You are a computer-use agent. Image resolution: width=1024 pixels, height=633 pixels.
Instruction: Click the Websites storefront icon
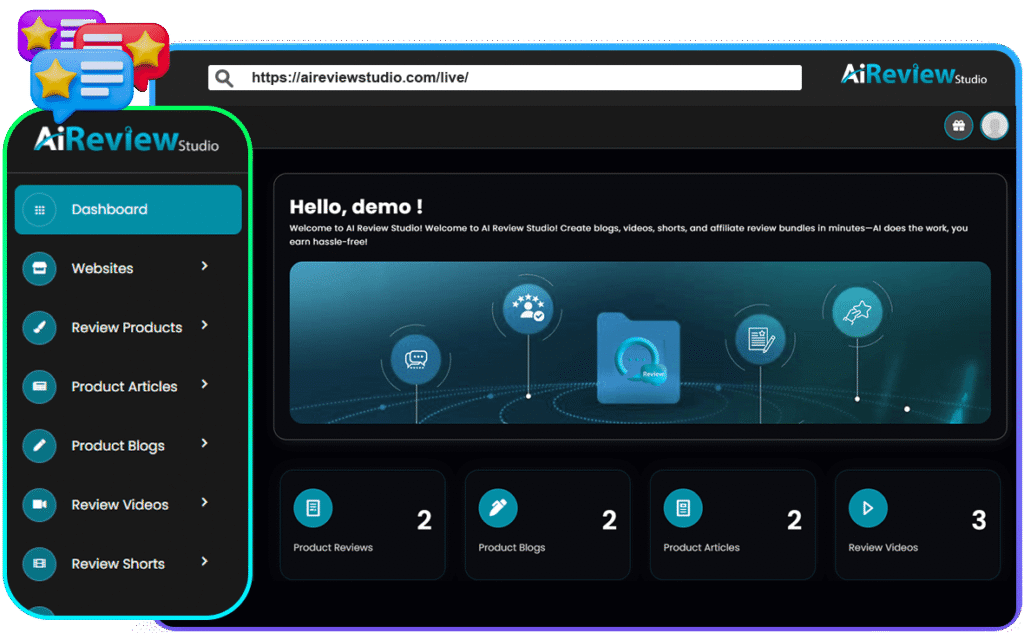(x=39, y=269)
